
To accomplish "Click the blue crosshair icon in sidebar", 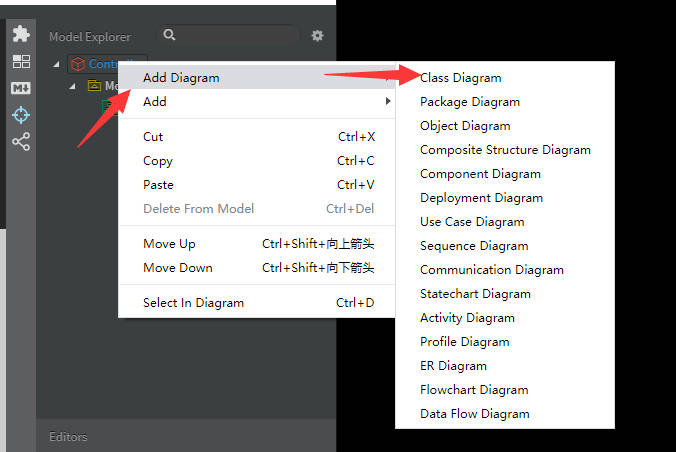I will tap(20, 115).
